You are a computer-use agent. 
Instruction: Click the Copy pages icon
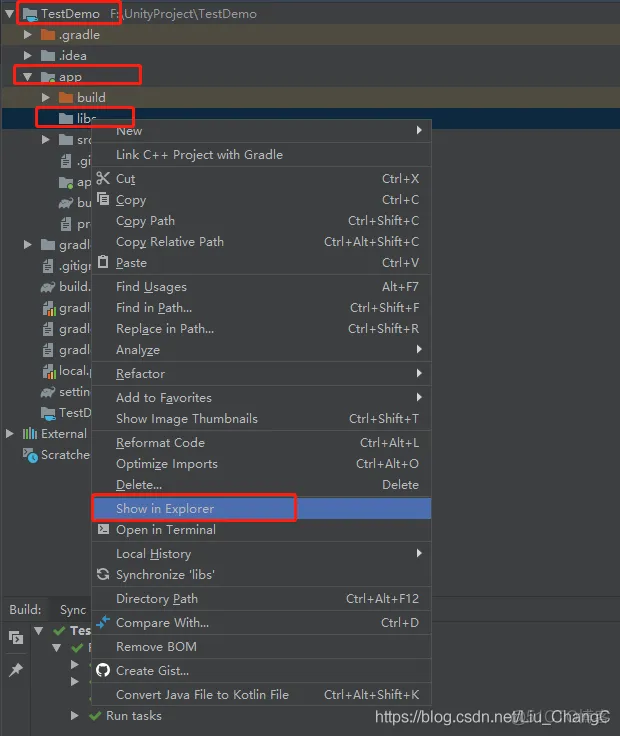click(x=103, y=199)
